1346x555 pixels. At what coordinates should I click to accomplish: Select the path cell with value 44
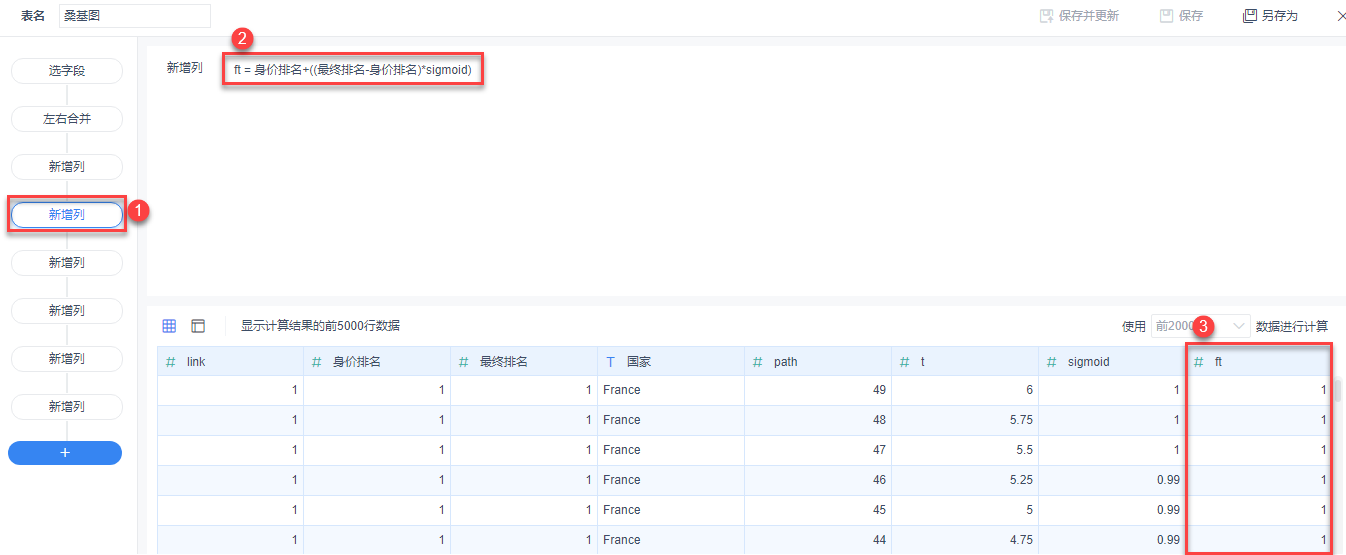click(818, 540)
